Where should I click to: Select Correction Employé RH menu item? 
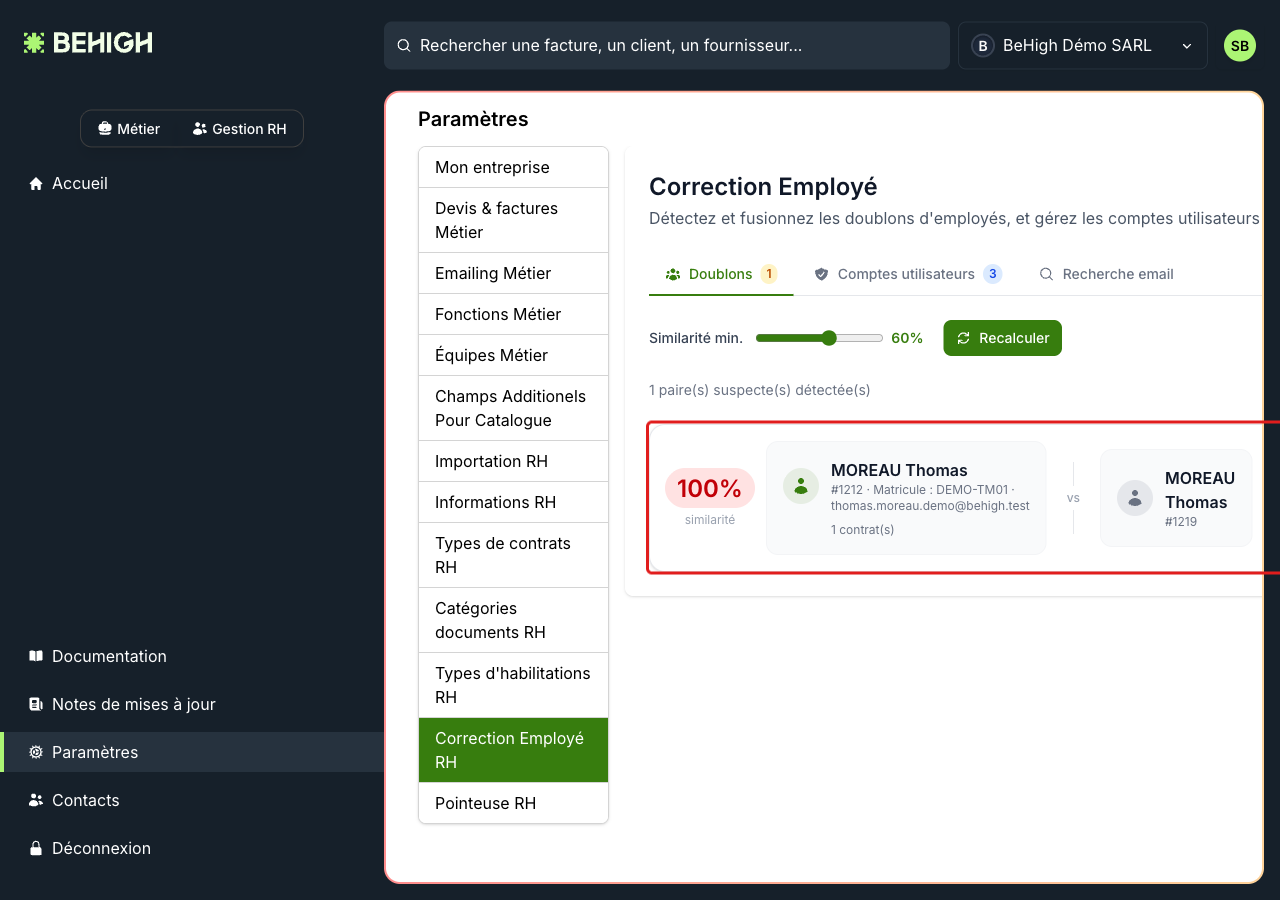tap(513, 750)
